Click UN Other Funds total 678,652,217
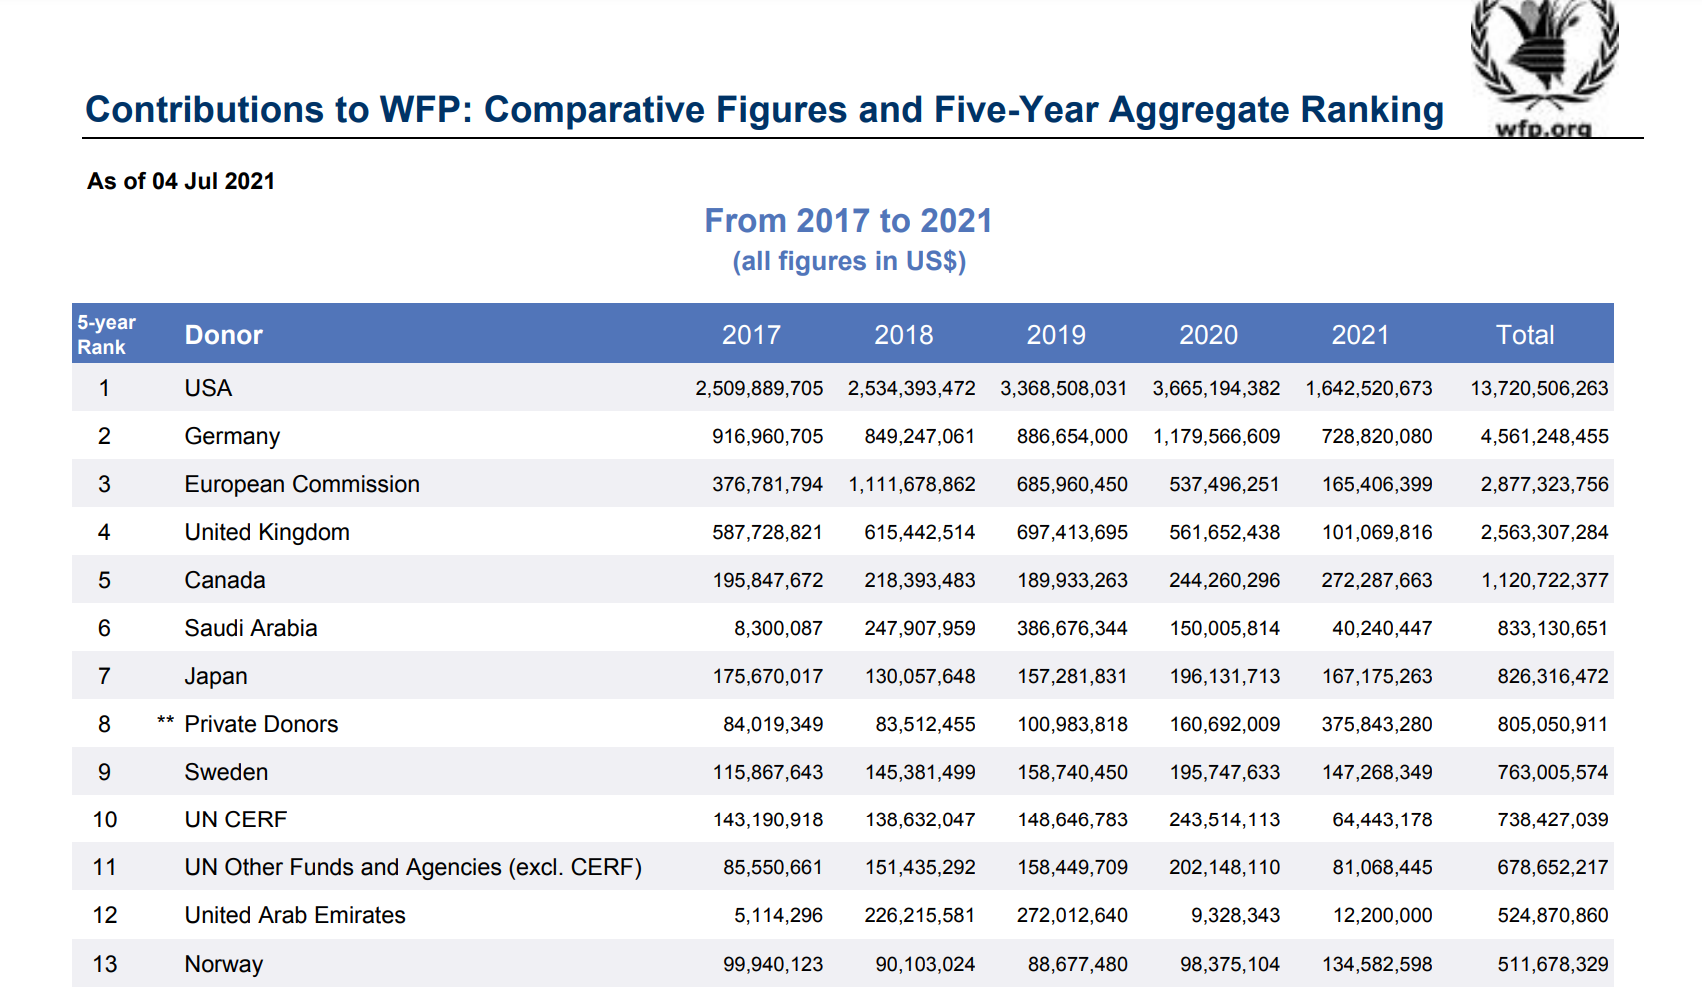1702x995 pixels. pyautogui.click(x=1553, y=867)
